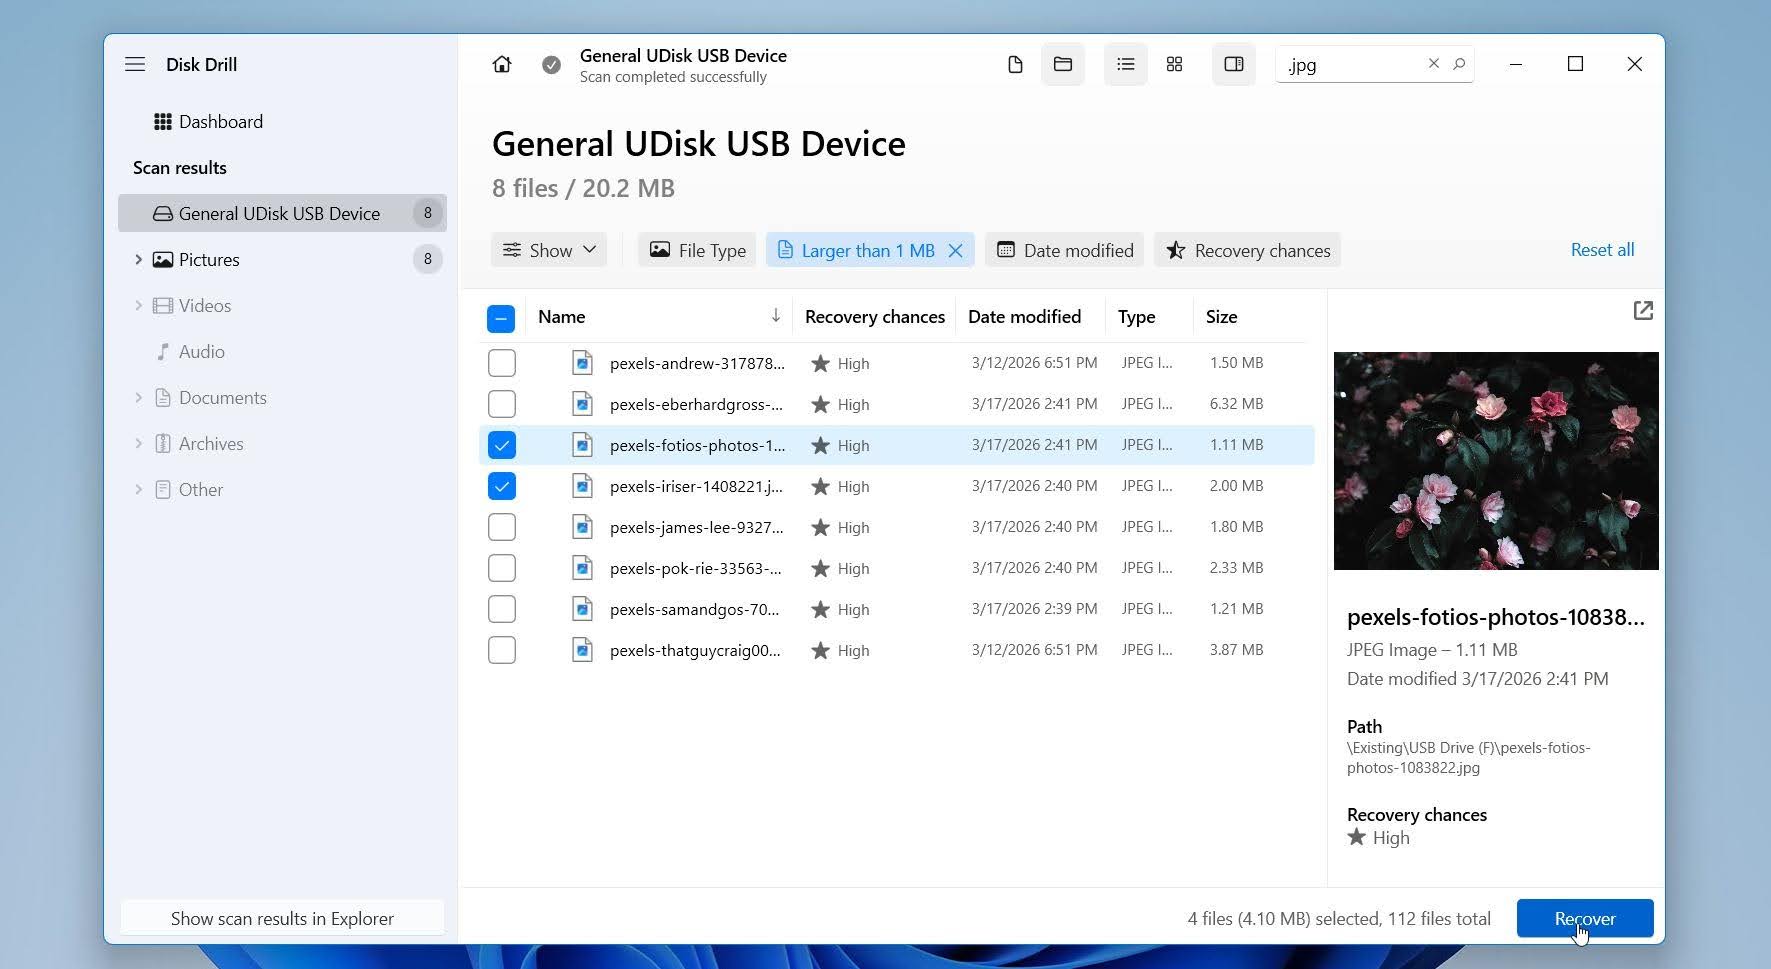The width and height of the screenshot is (1771, 969).
Task: Select General UDisk USB Device in sidebar
Action: tap(282, 213)
